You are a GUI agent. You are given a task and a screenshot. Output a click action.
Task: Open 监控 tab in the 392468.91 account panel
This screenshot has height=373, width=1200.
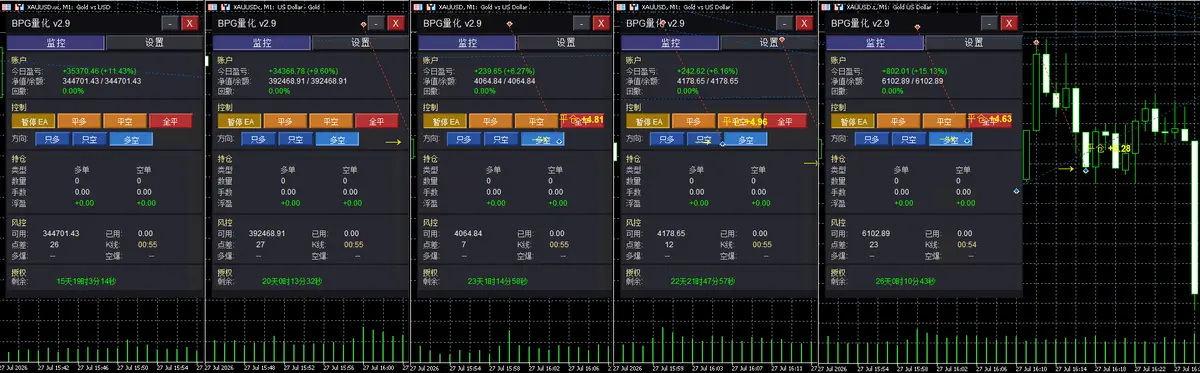tap(261, 43)
